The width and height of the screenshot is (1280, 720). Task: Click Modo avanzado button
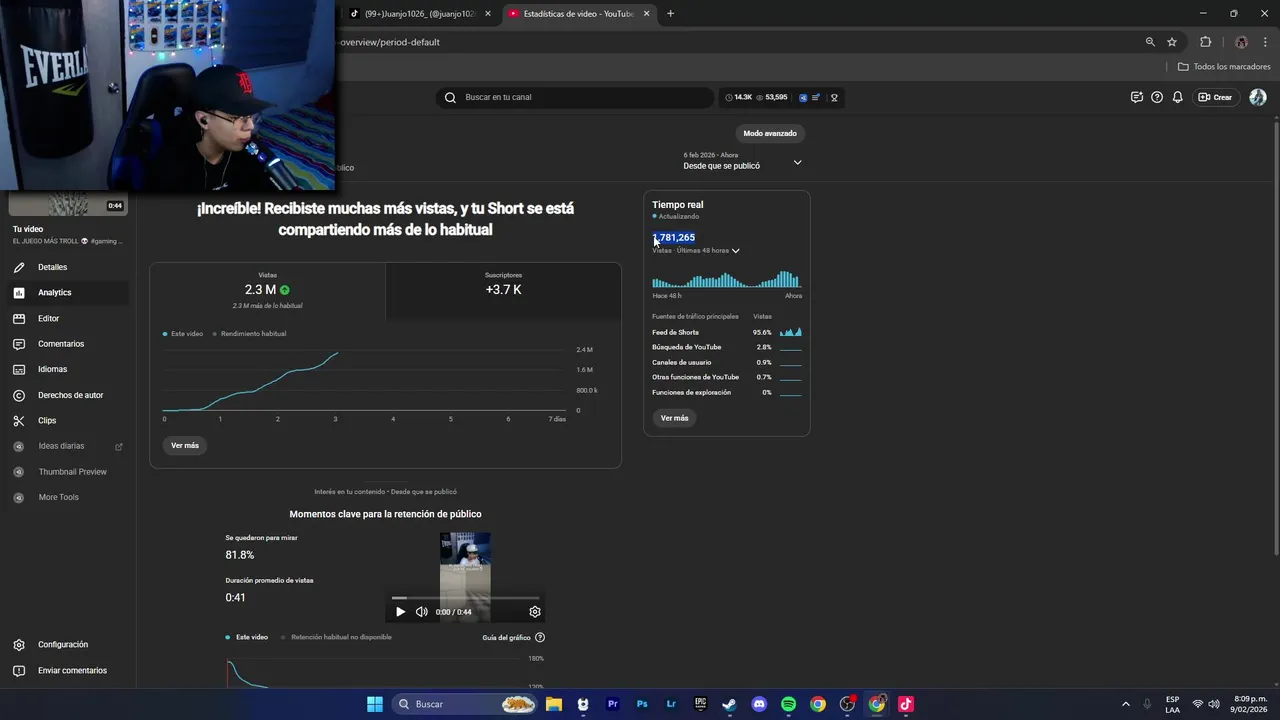click(x=770, y=133)
